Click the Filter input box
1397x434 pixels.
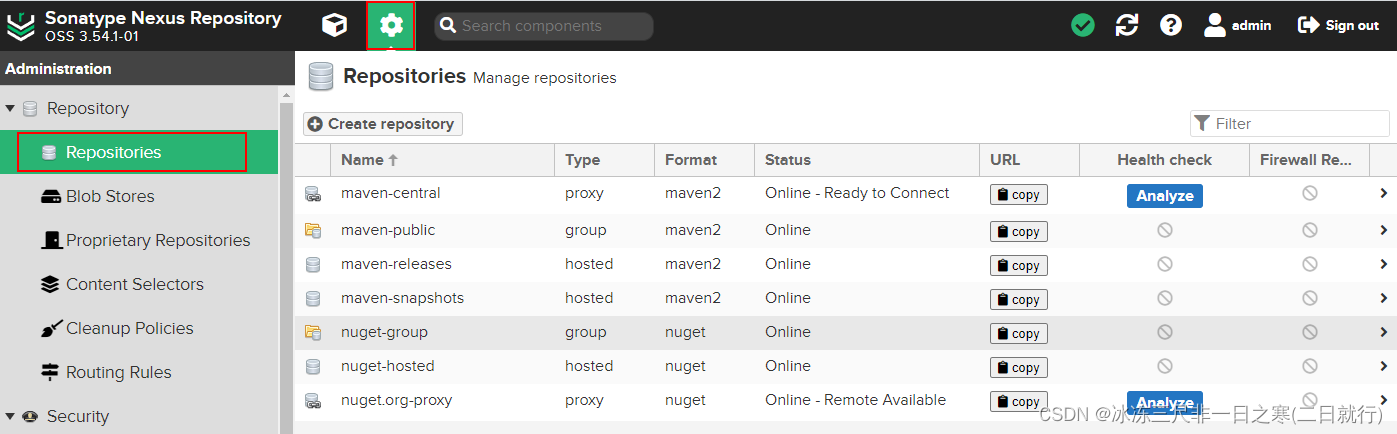pos(1290,123)
